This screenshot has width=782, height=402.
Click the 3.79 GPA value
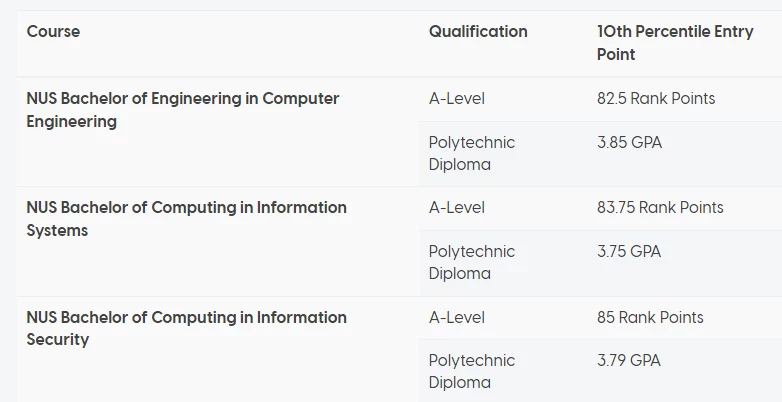[x=628, y=361]
